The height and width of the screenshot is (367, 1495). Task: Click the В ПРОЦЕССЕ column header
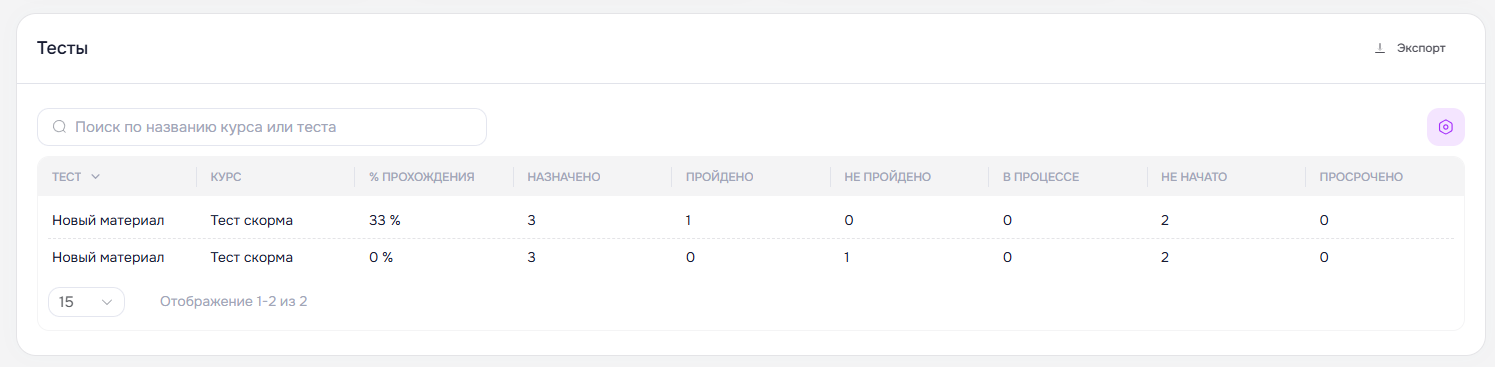1041,177
